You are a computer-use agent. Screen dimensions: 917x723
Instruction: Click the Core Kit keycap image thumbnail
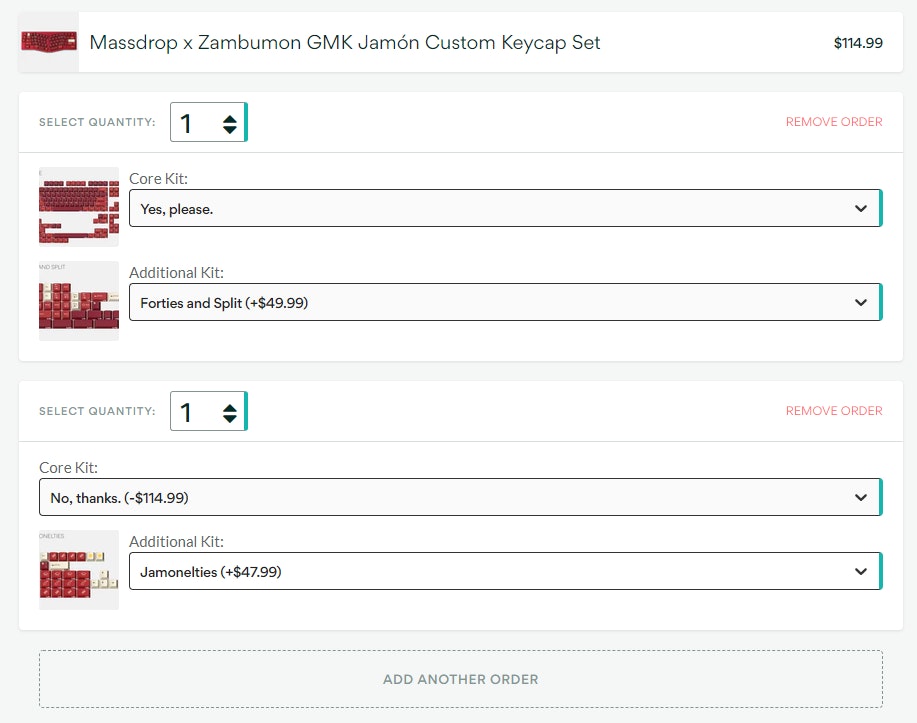(78, 206)
